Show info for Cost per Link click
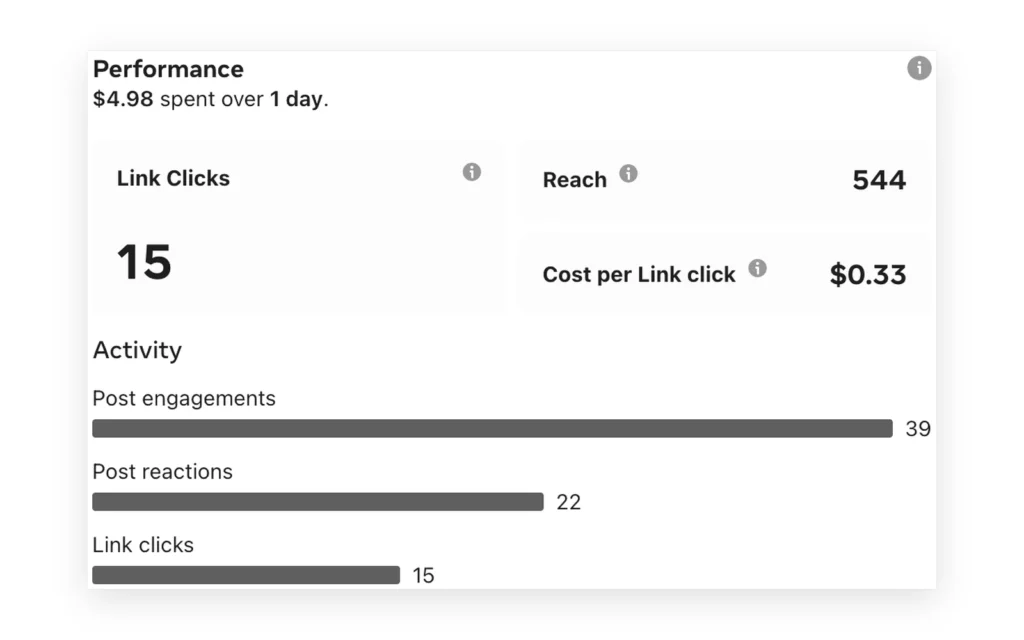 [x=758, y=268]
